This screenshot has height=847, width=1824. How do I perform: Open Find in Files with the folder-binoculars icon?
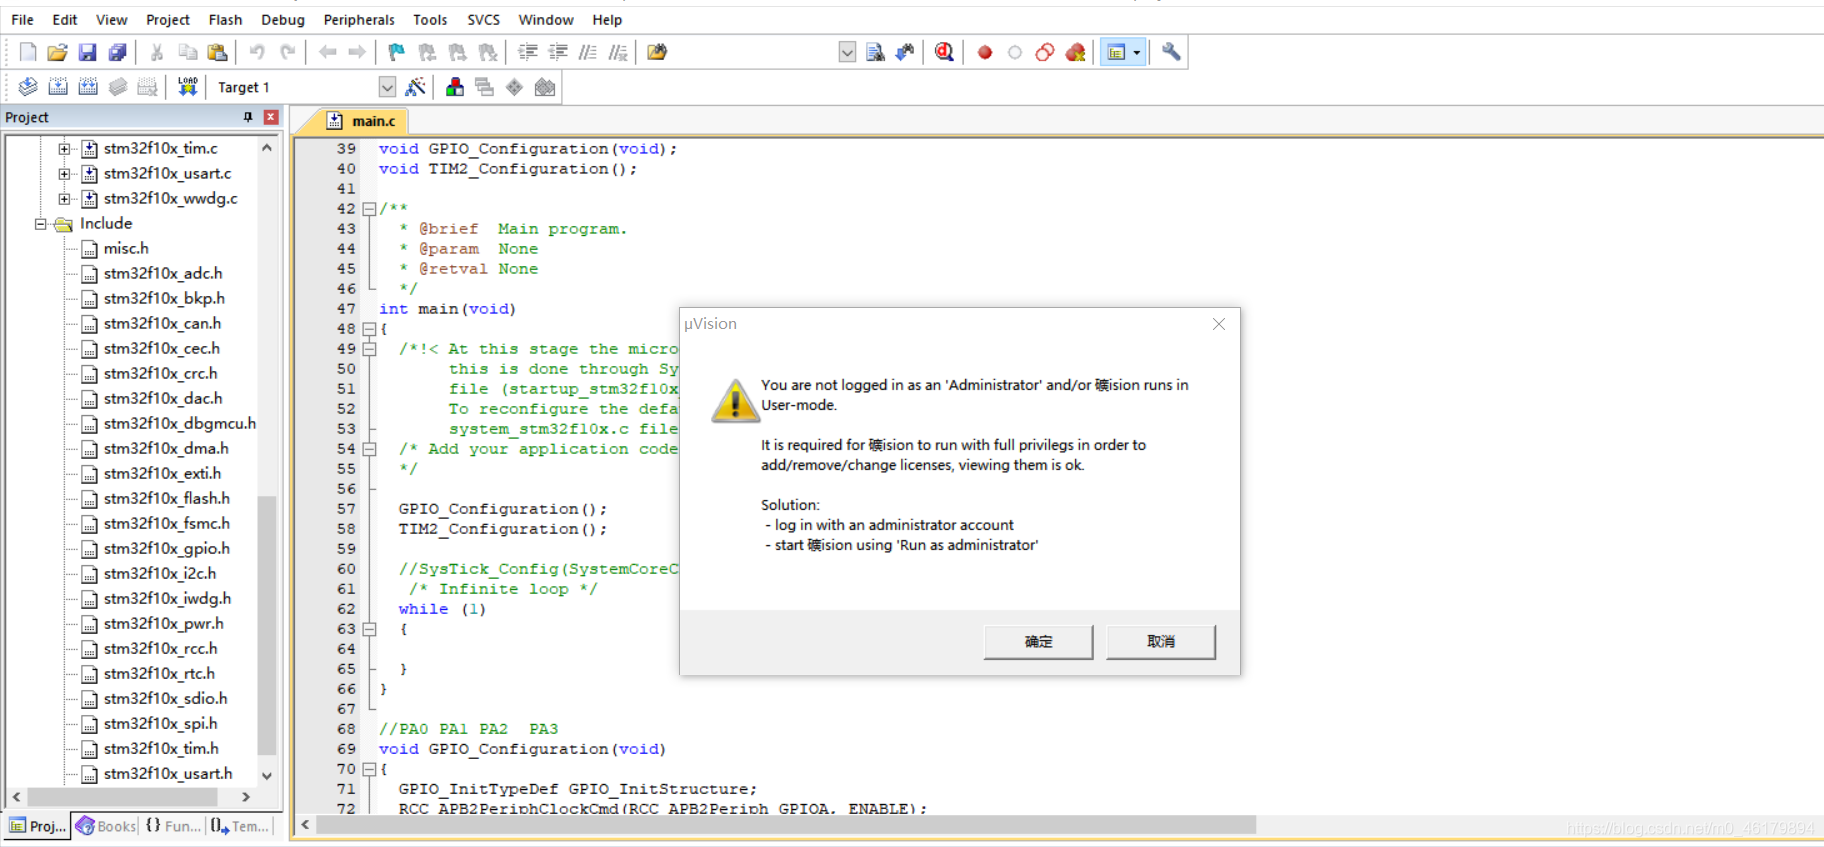(657, 52)
